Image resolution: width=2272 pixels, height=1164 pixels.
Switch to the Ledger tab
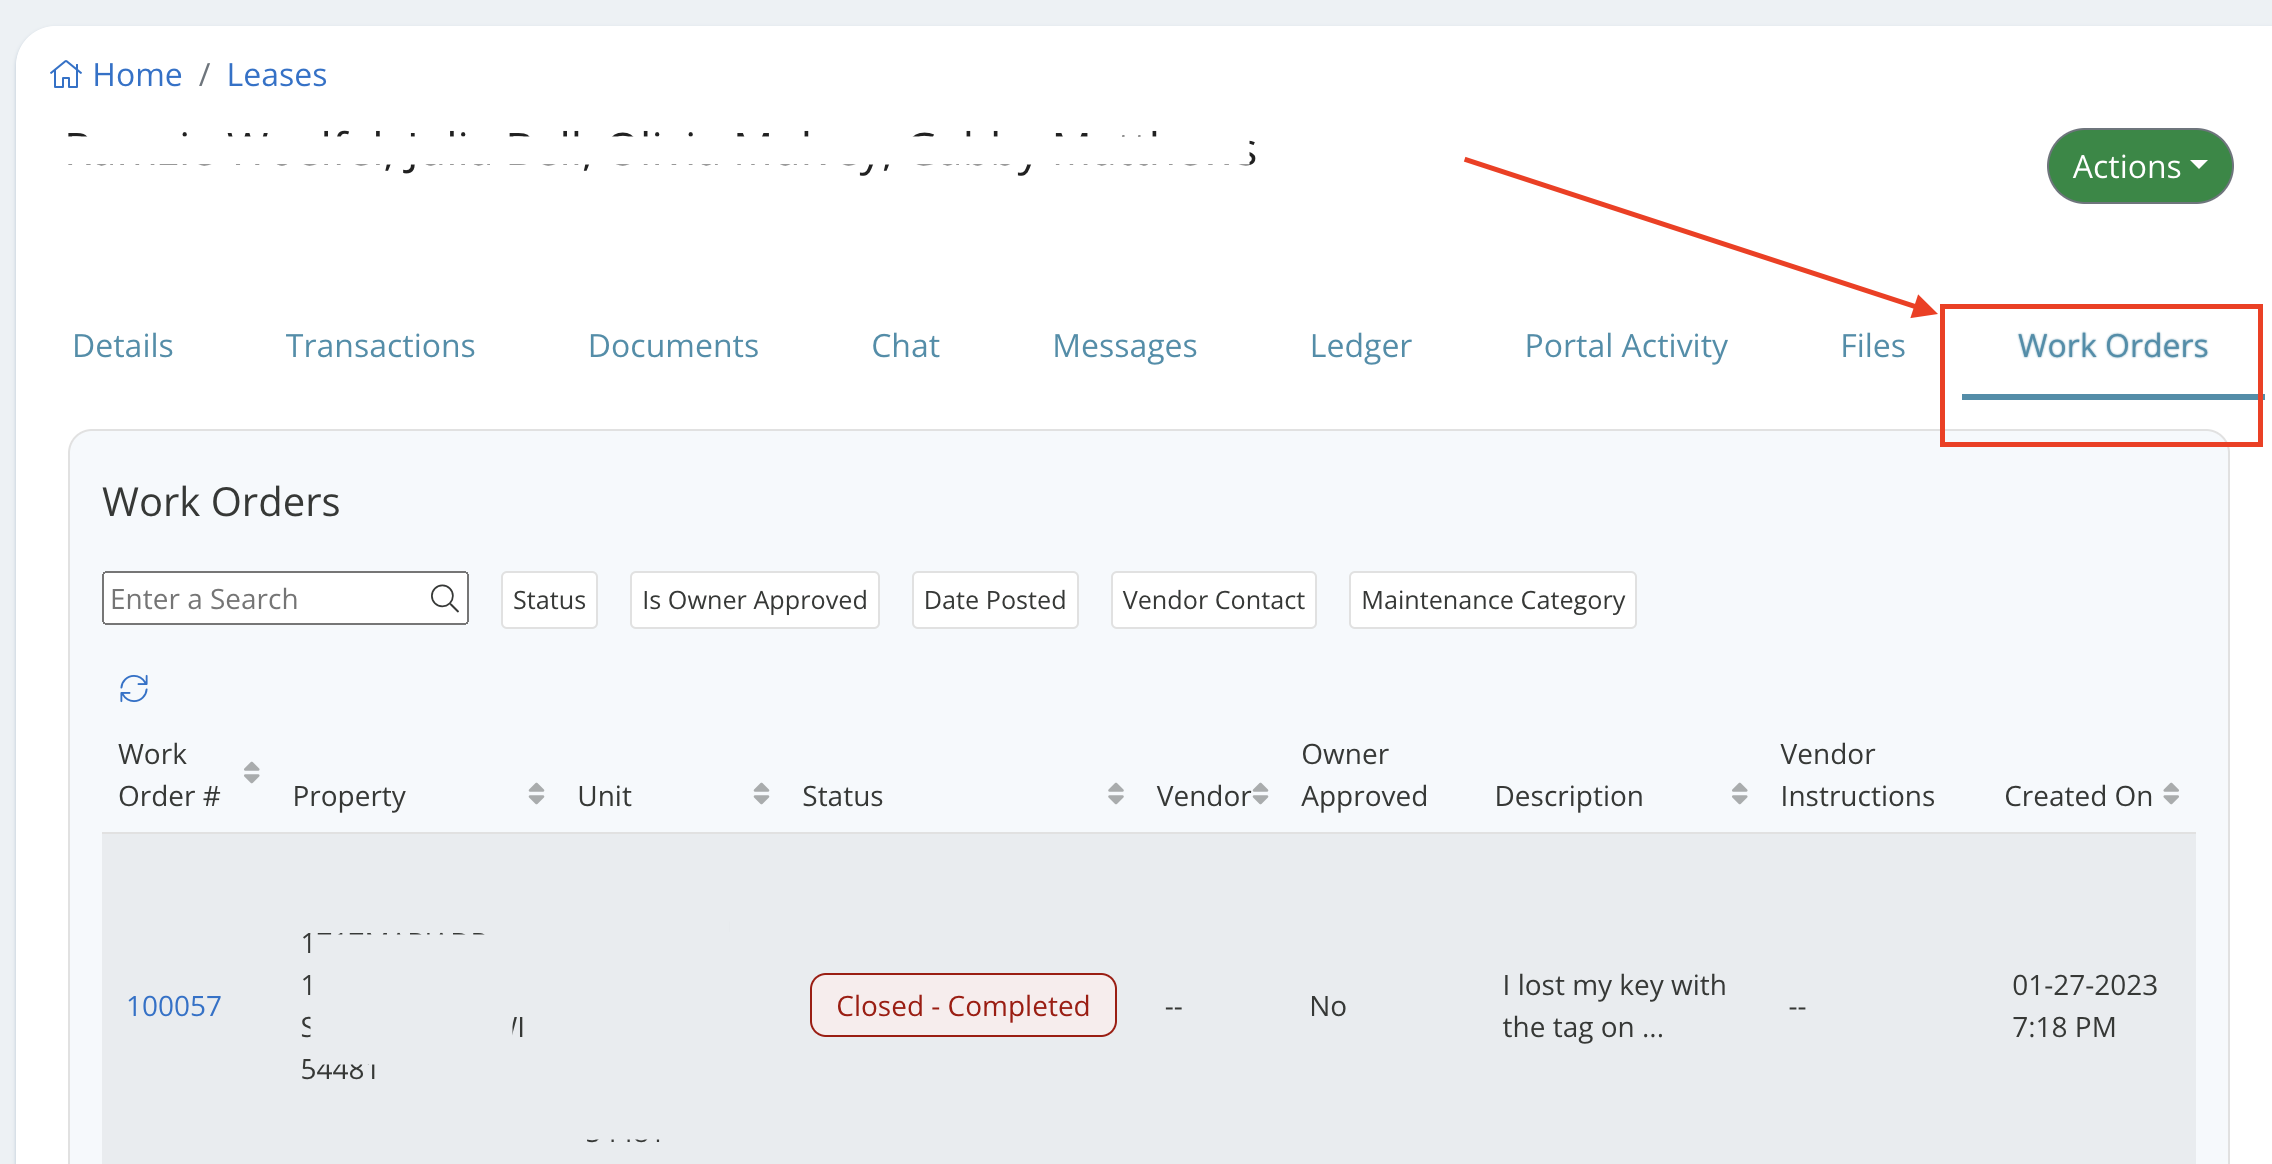(1360, 346)
